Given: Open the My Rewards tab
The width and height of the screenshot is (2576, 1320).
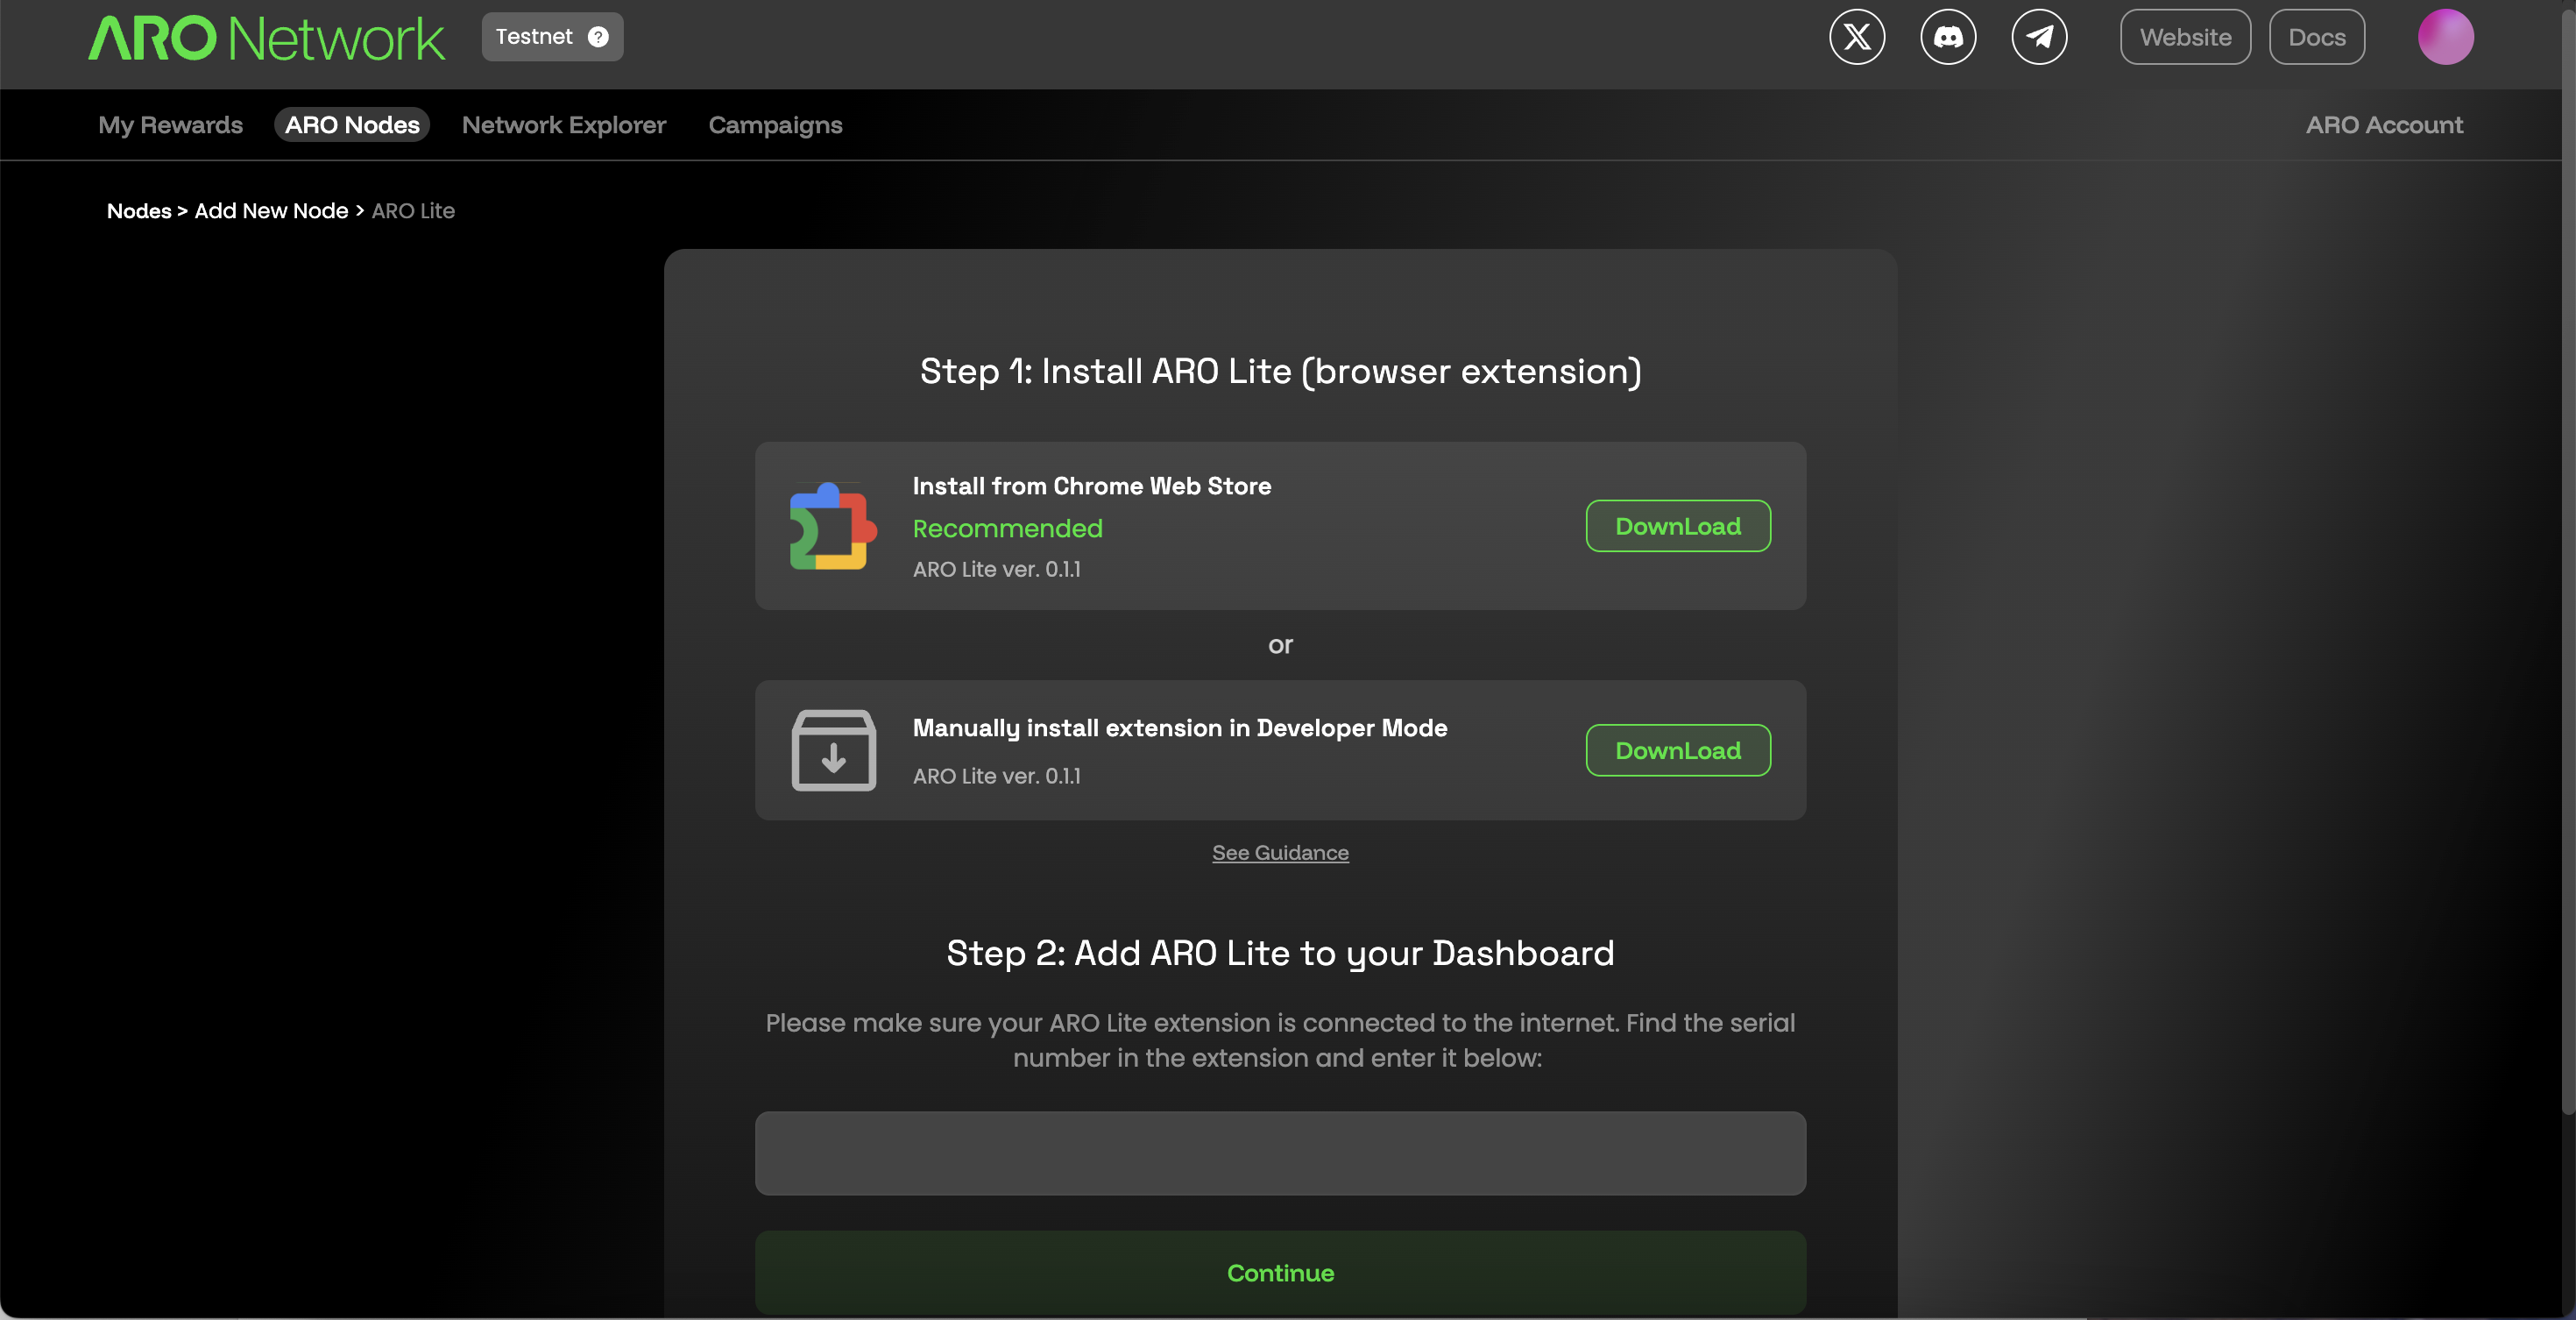Looking at the screenshot, I should 170,125.
